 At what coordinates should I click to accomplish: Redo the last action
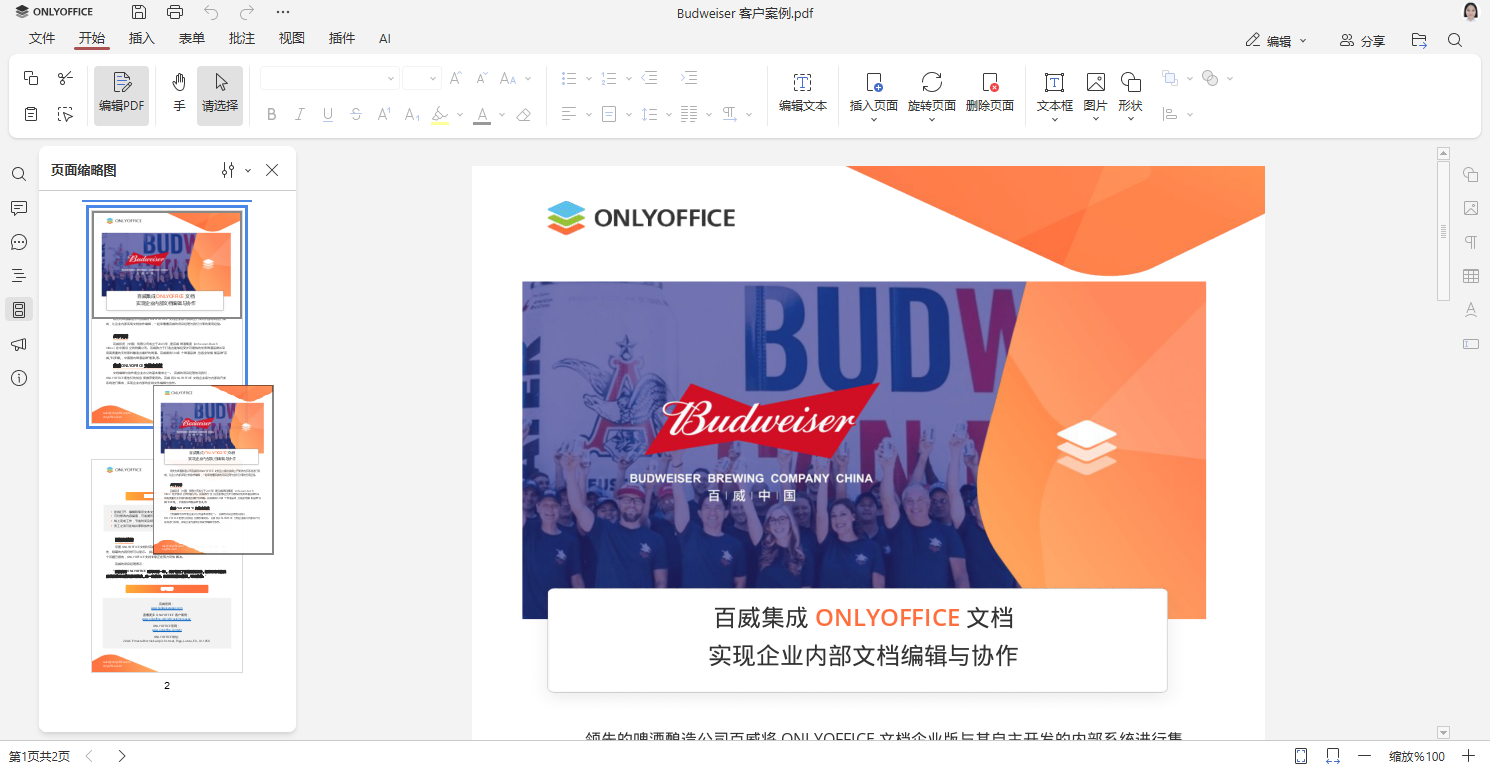pos(247,12)
